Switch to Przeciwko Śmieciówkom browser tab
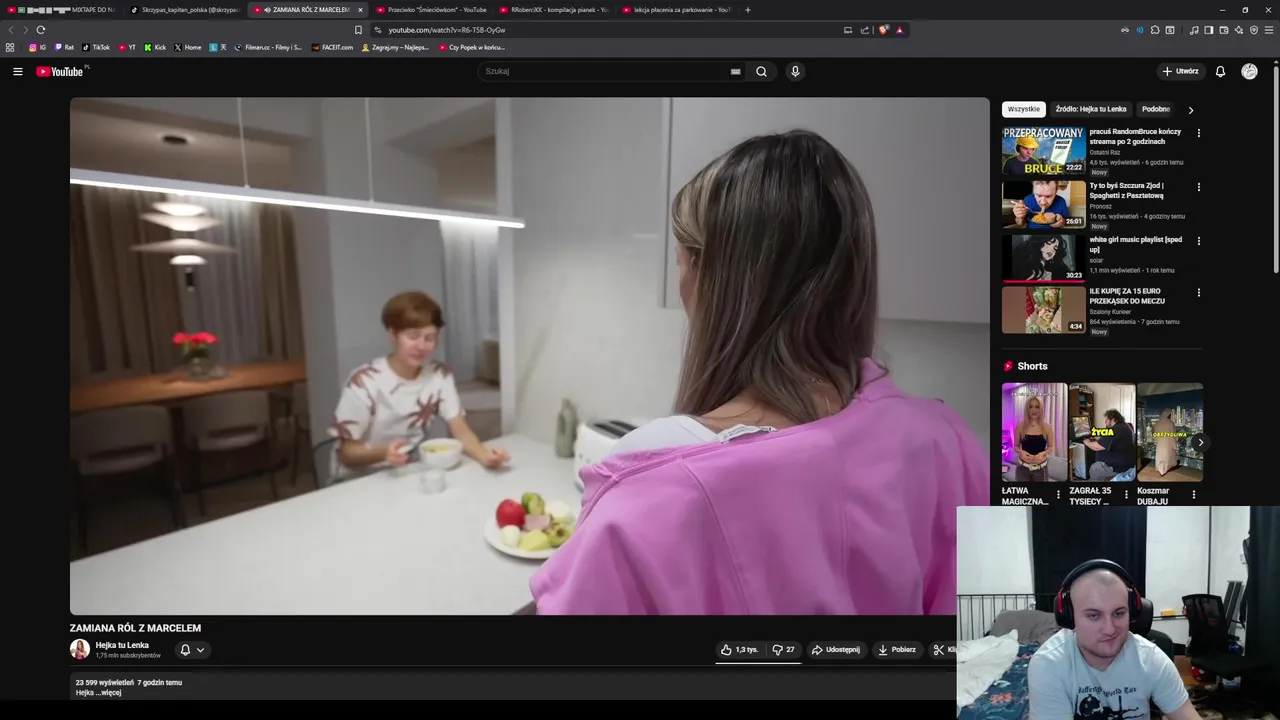This screenshot has width=1280, height=720. [430, 10]
